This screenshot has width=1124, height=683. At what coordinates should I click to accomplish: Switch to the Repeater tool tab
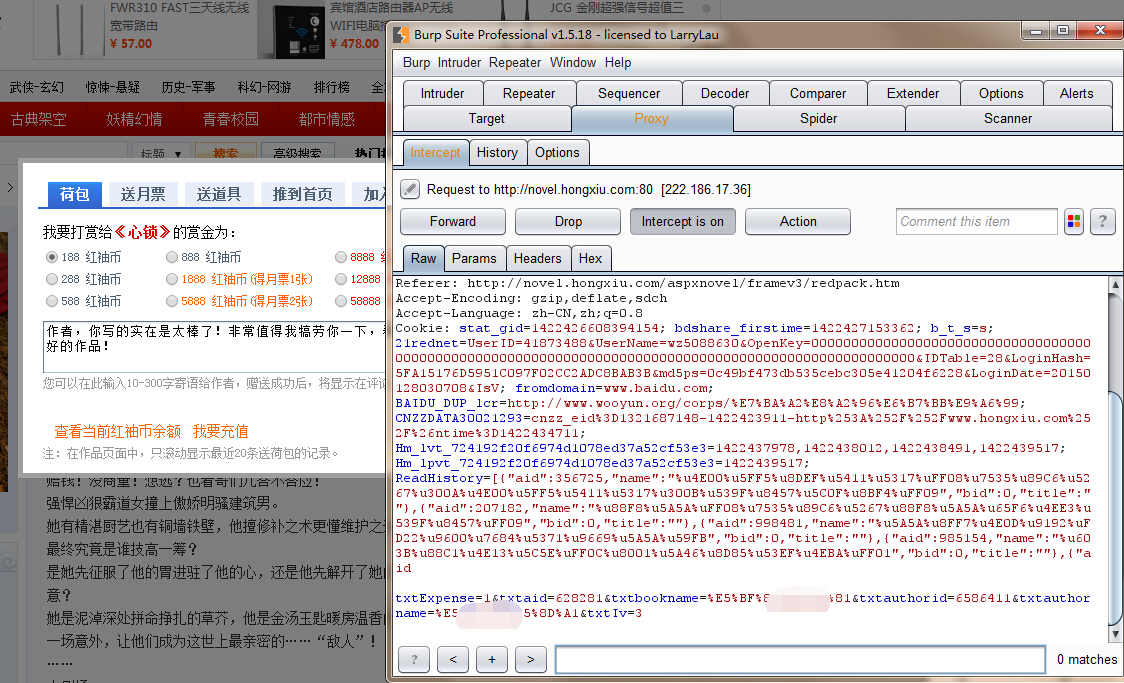(529, 93)
